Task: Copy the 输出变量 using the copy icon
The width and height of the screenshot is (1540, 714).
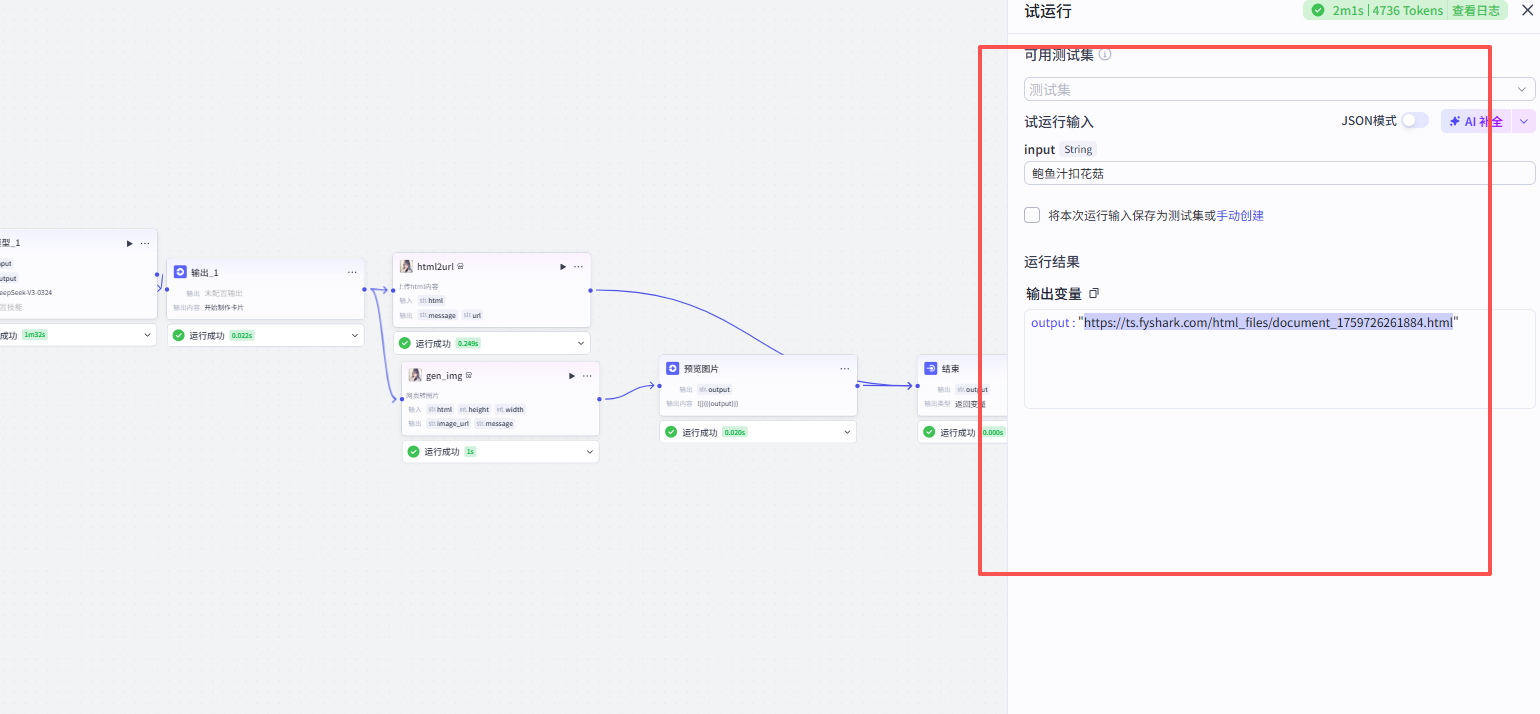Action: coord(1094,293)
